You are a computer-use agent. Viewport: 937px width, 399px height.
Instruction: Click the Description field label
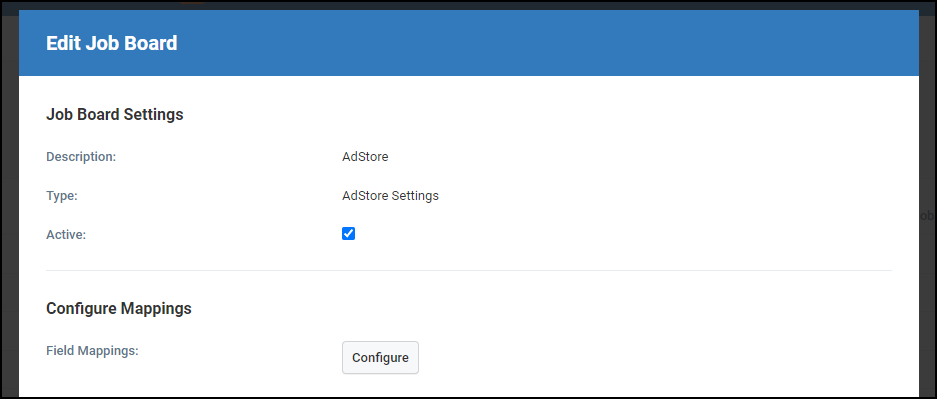click(x=81, y=156)
